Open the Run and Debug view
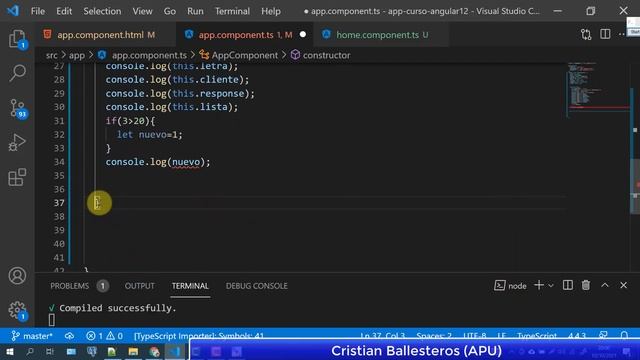The image size is (640, 360). pos(17,143)
